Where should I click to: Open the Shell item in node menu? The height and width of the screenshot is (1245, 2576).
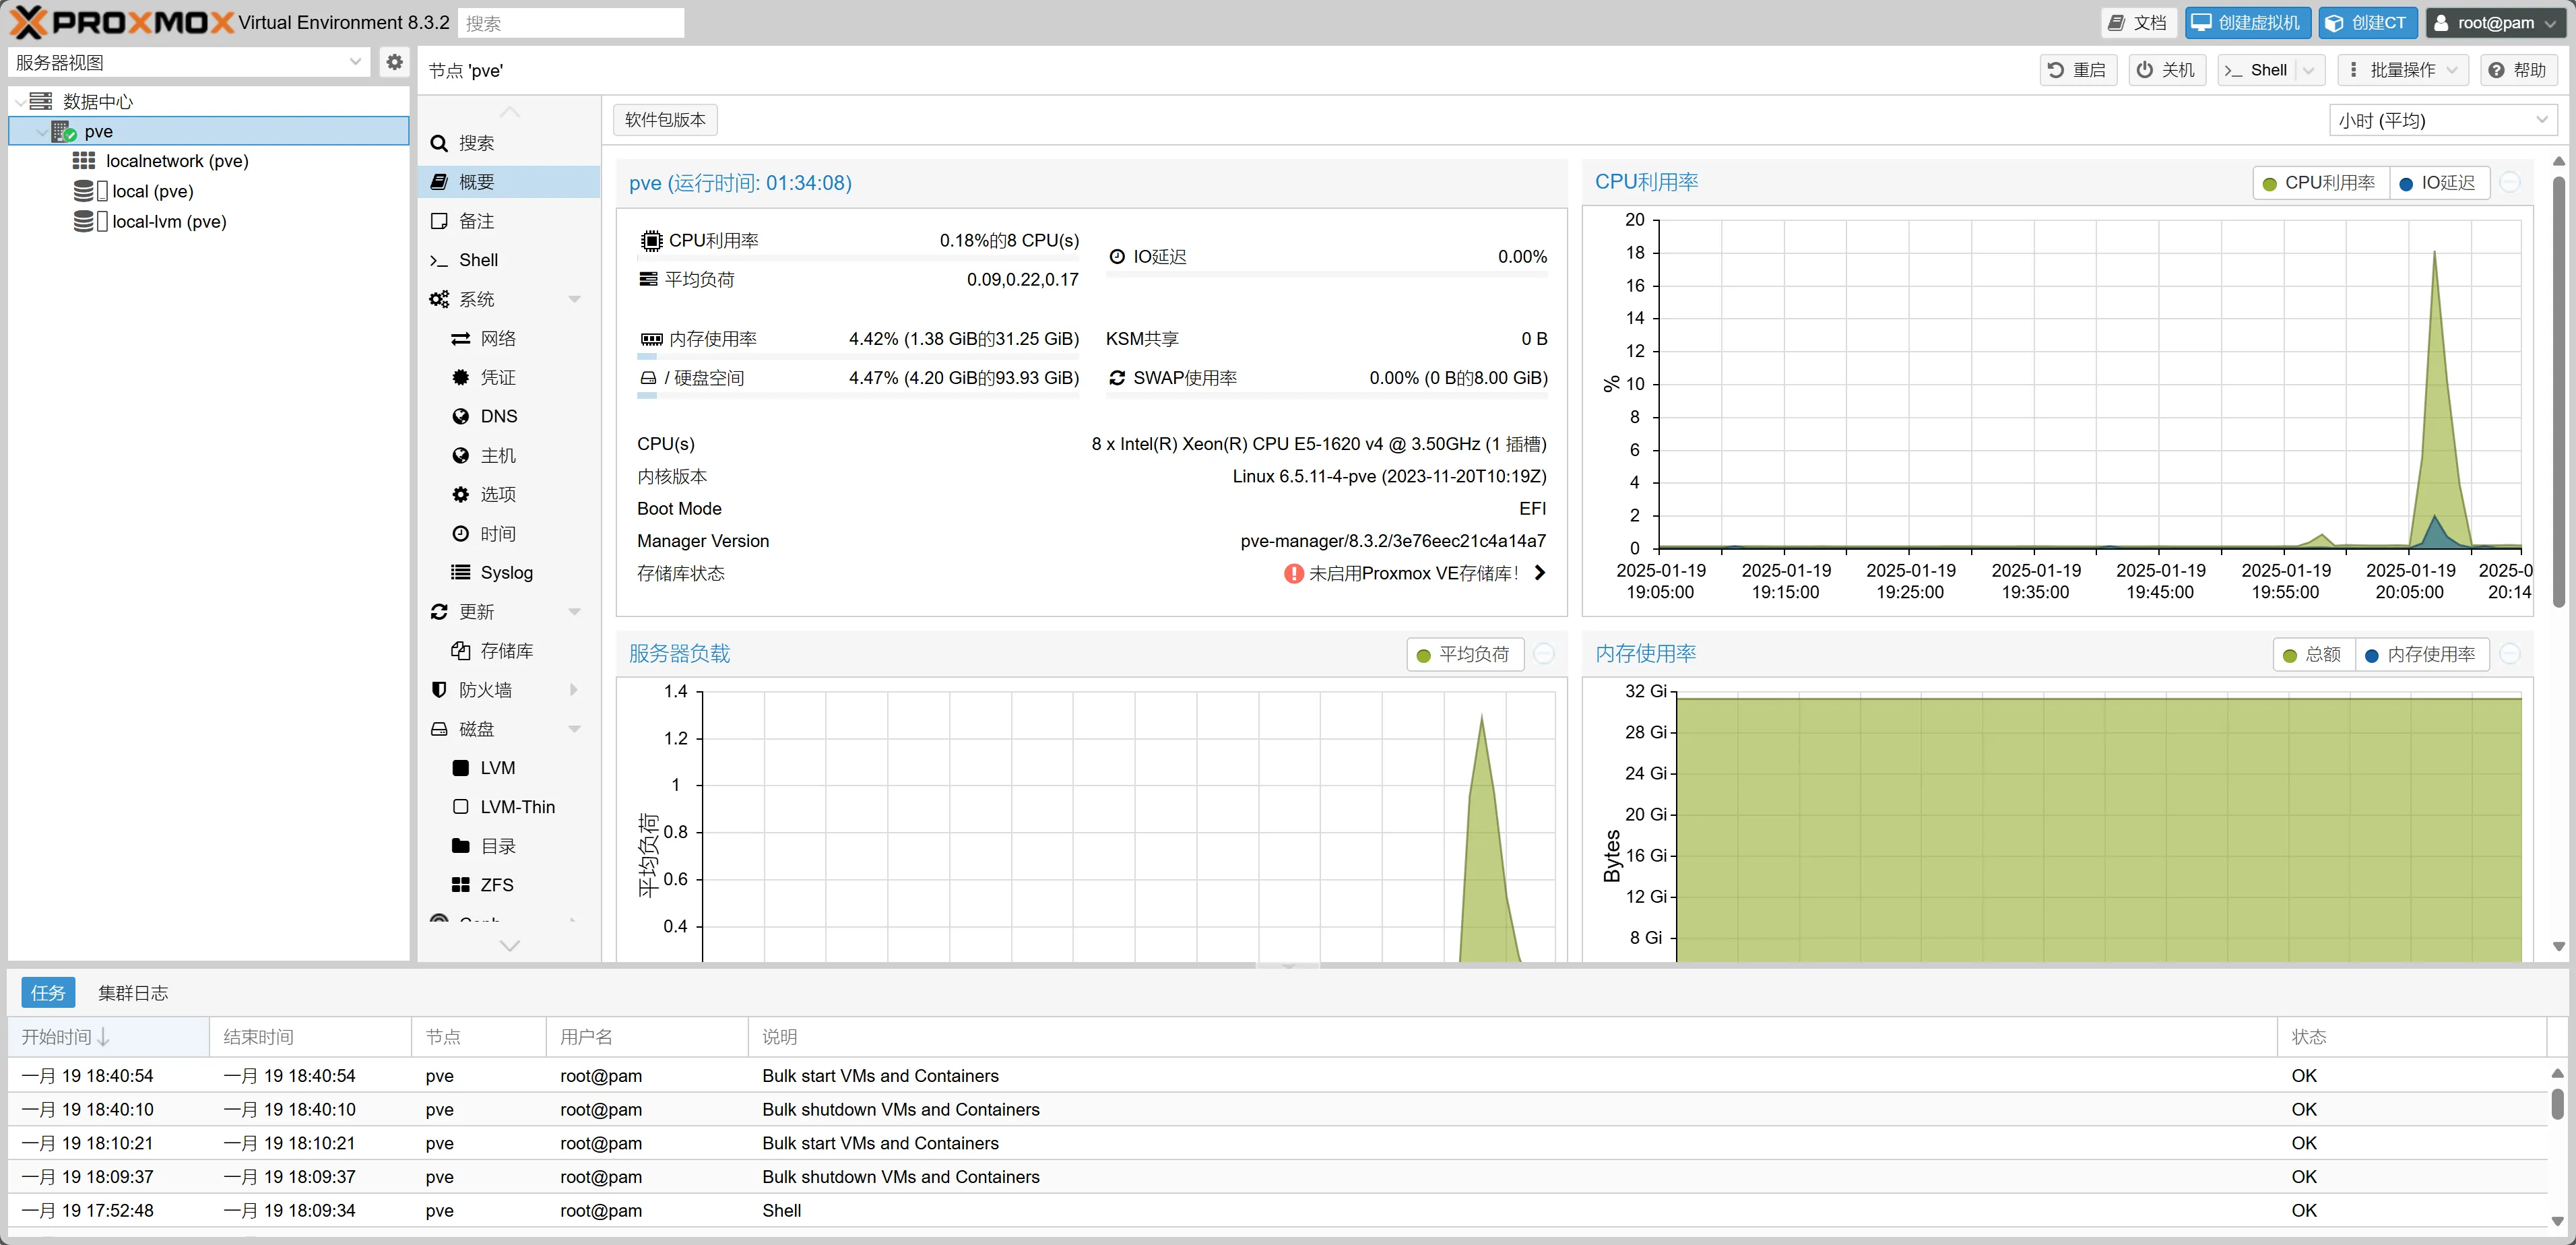click(x=478, y=260)
